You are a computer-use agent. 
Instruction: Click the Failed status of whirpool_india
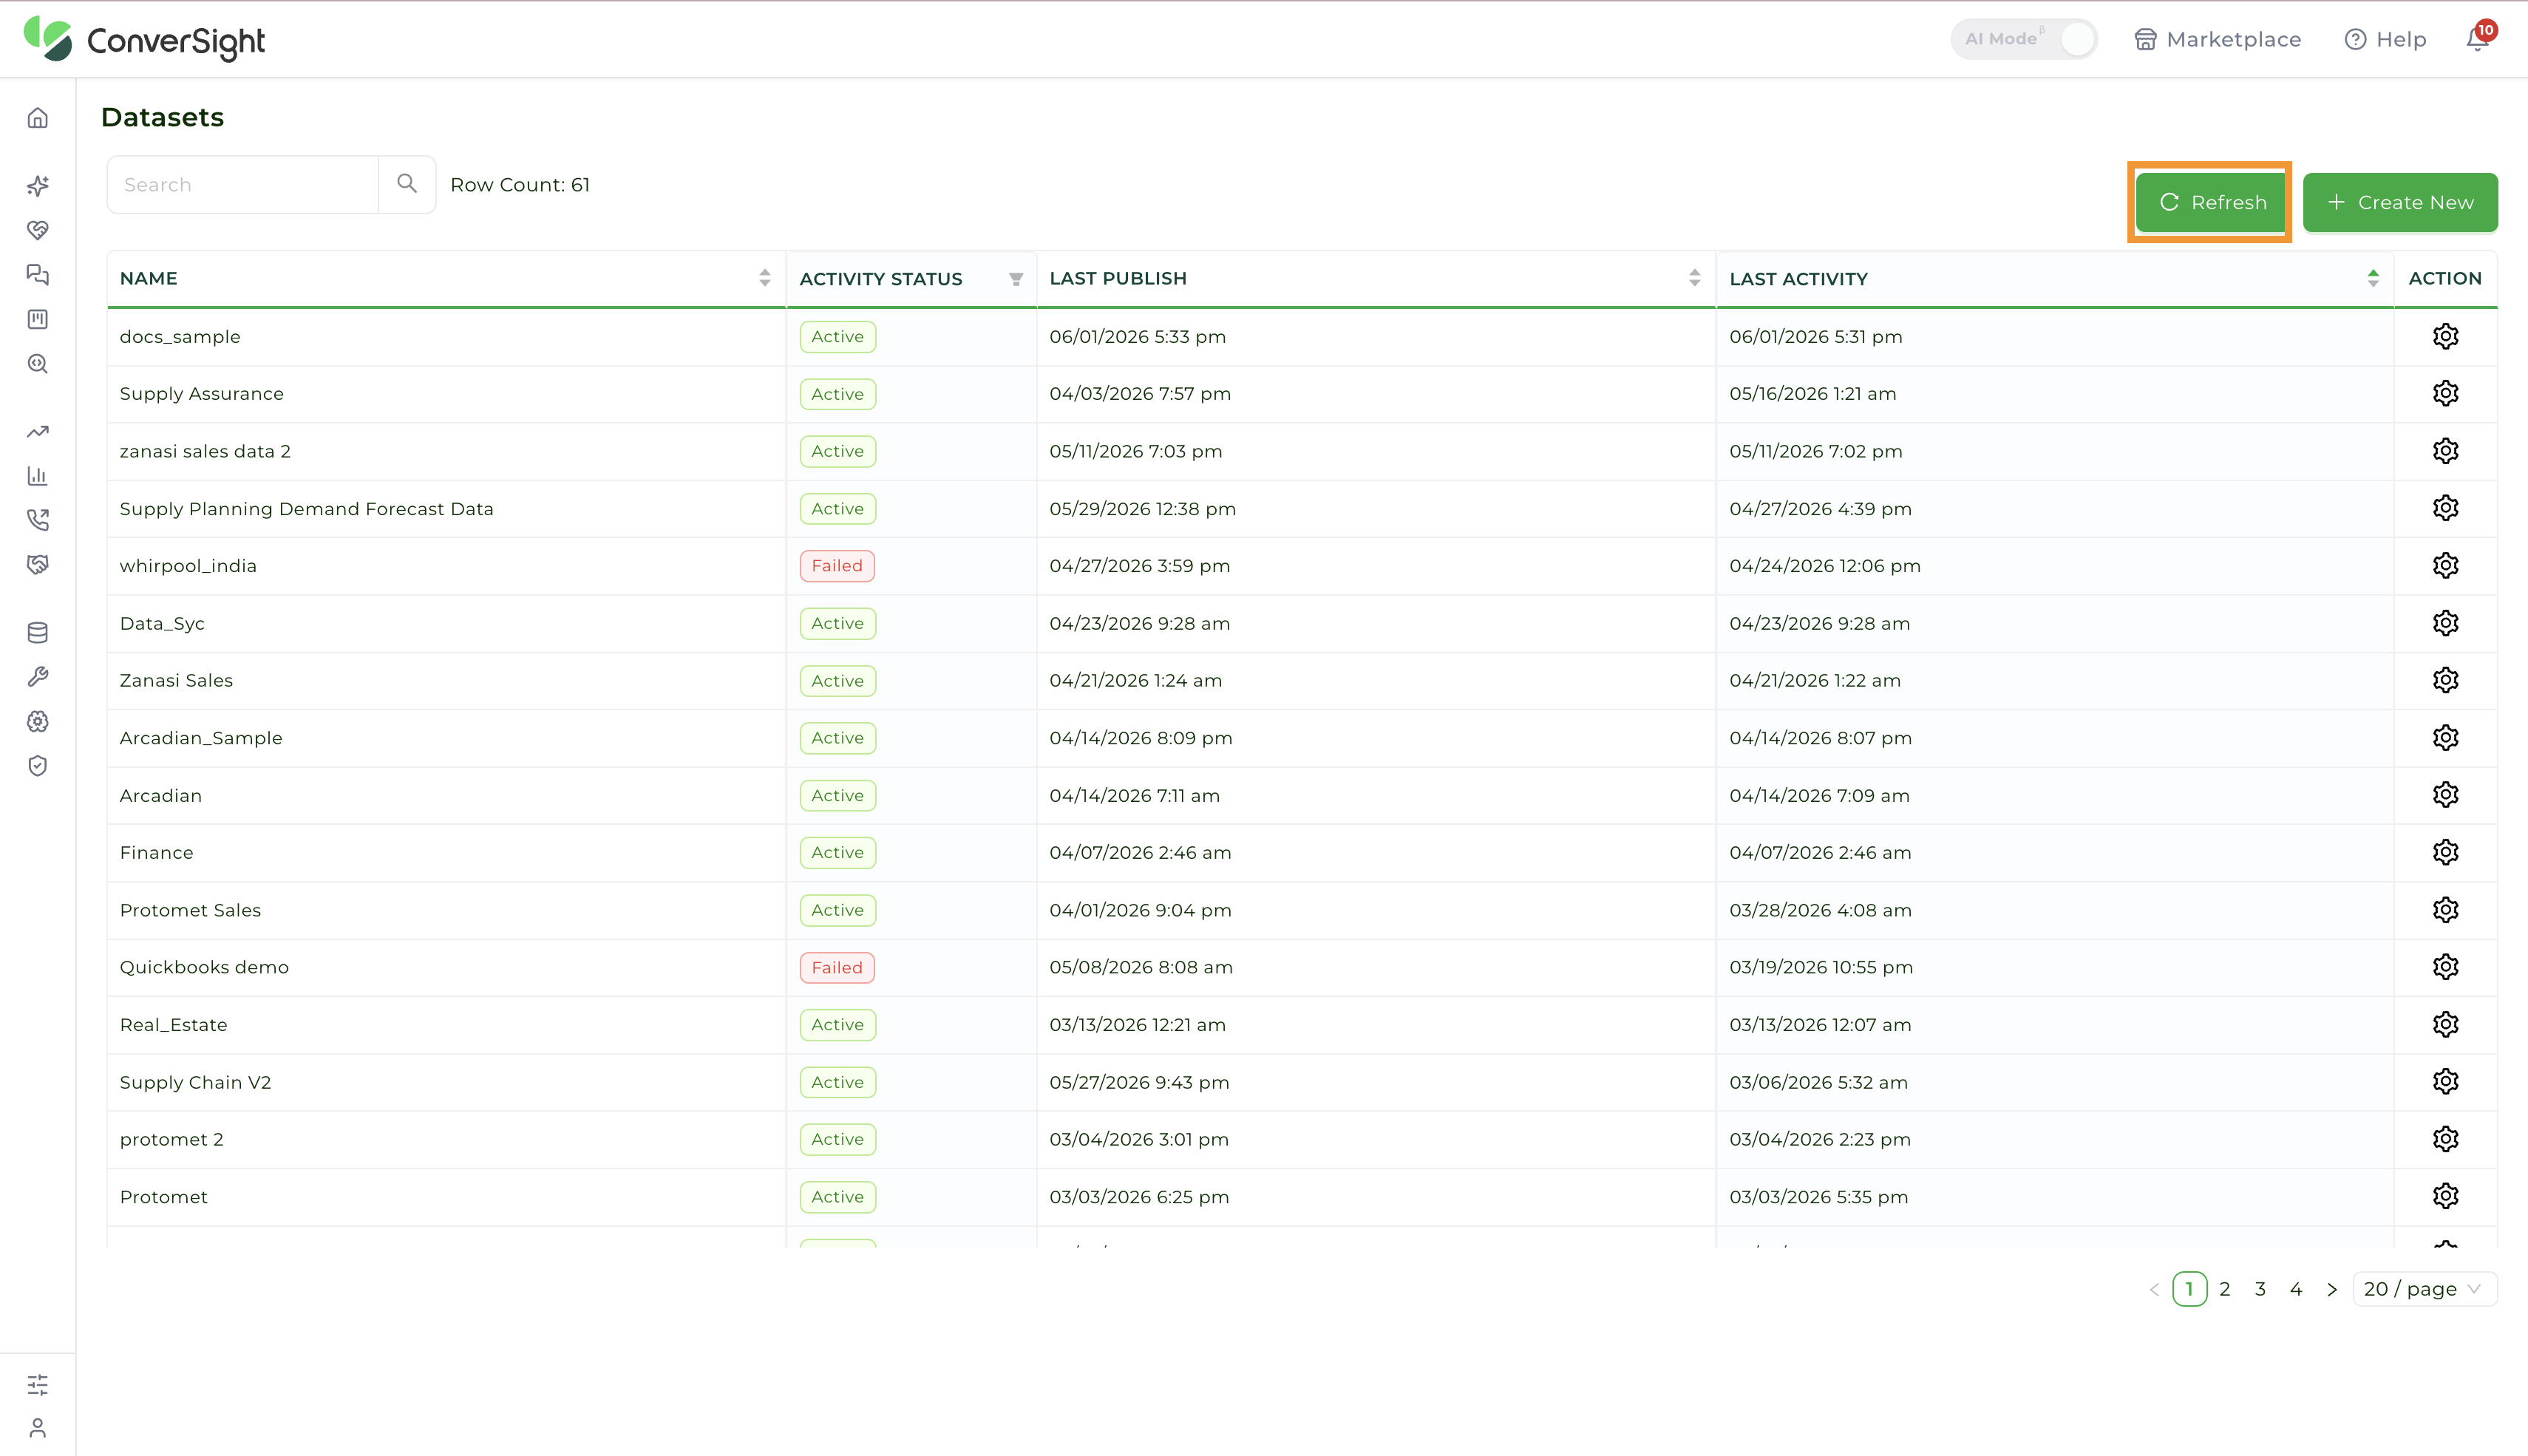click(x=837, y=566)
